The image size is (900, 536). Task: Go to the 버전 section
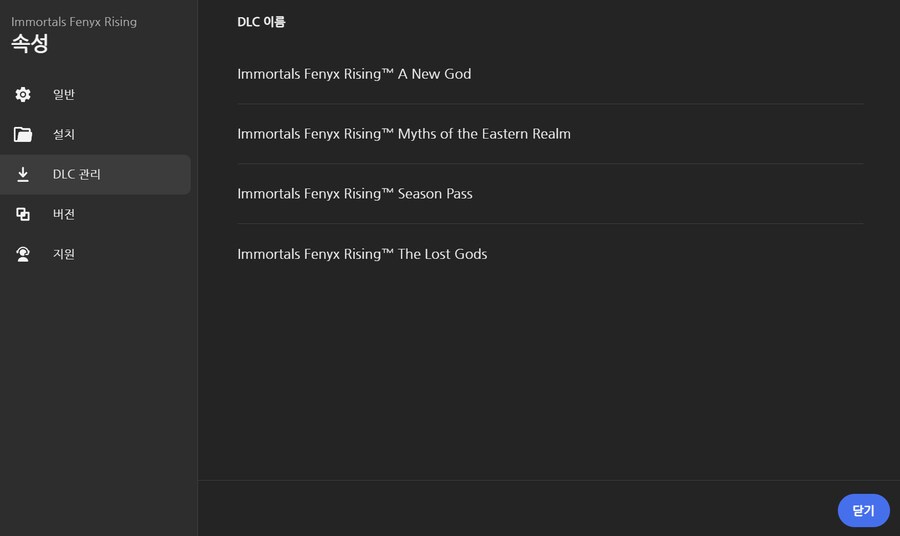(x=64, y=214)
